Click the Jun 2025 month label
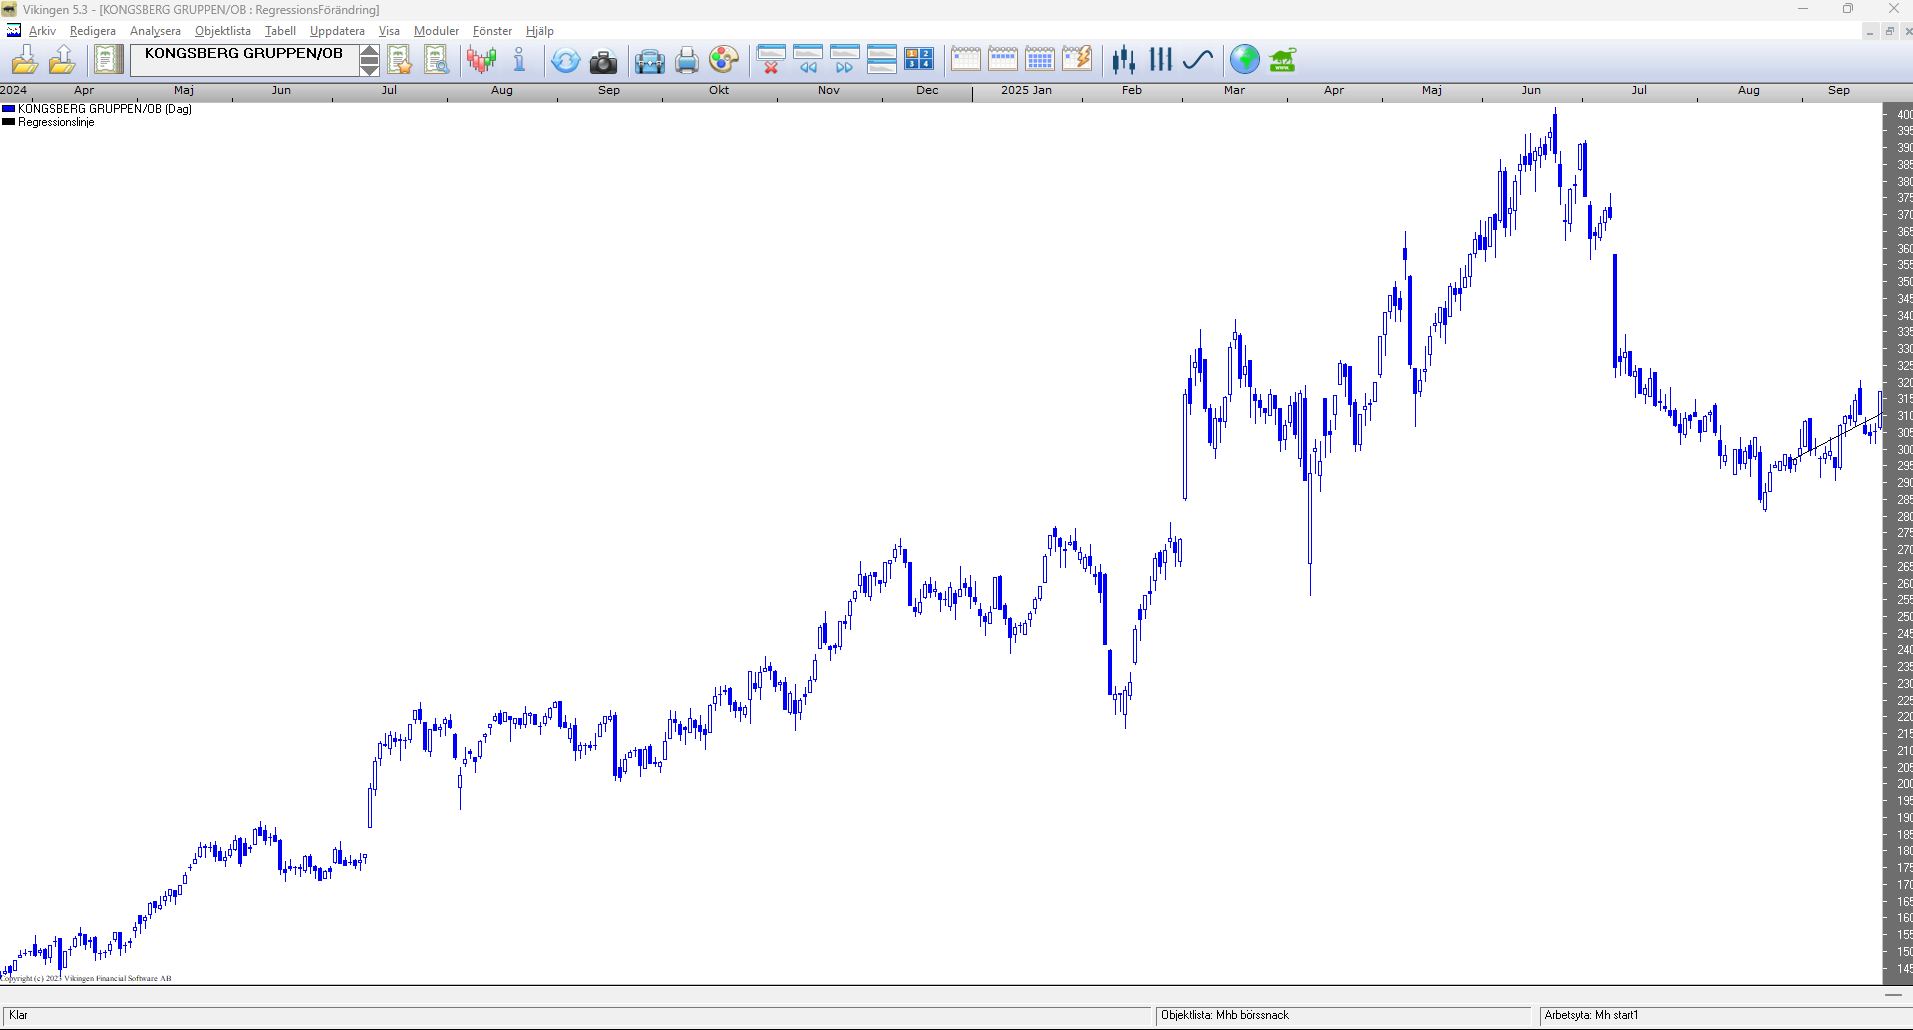This screenshot has width=1913, height=1030. [x=1531, y=90]
